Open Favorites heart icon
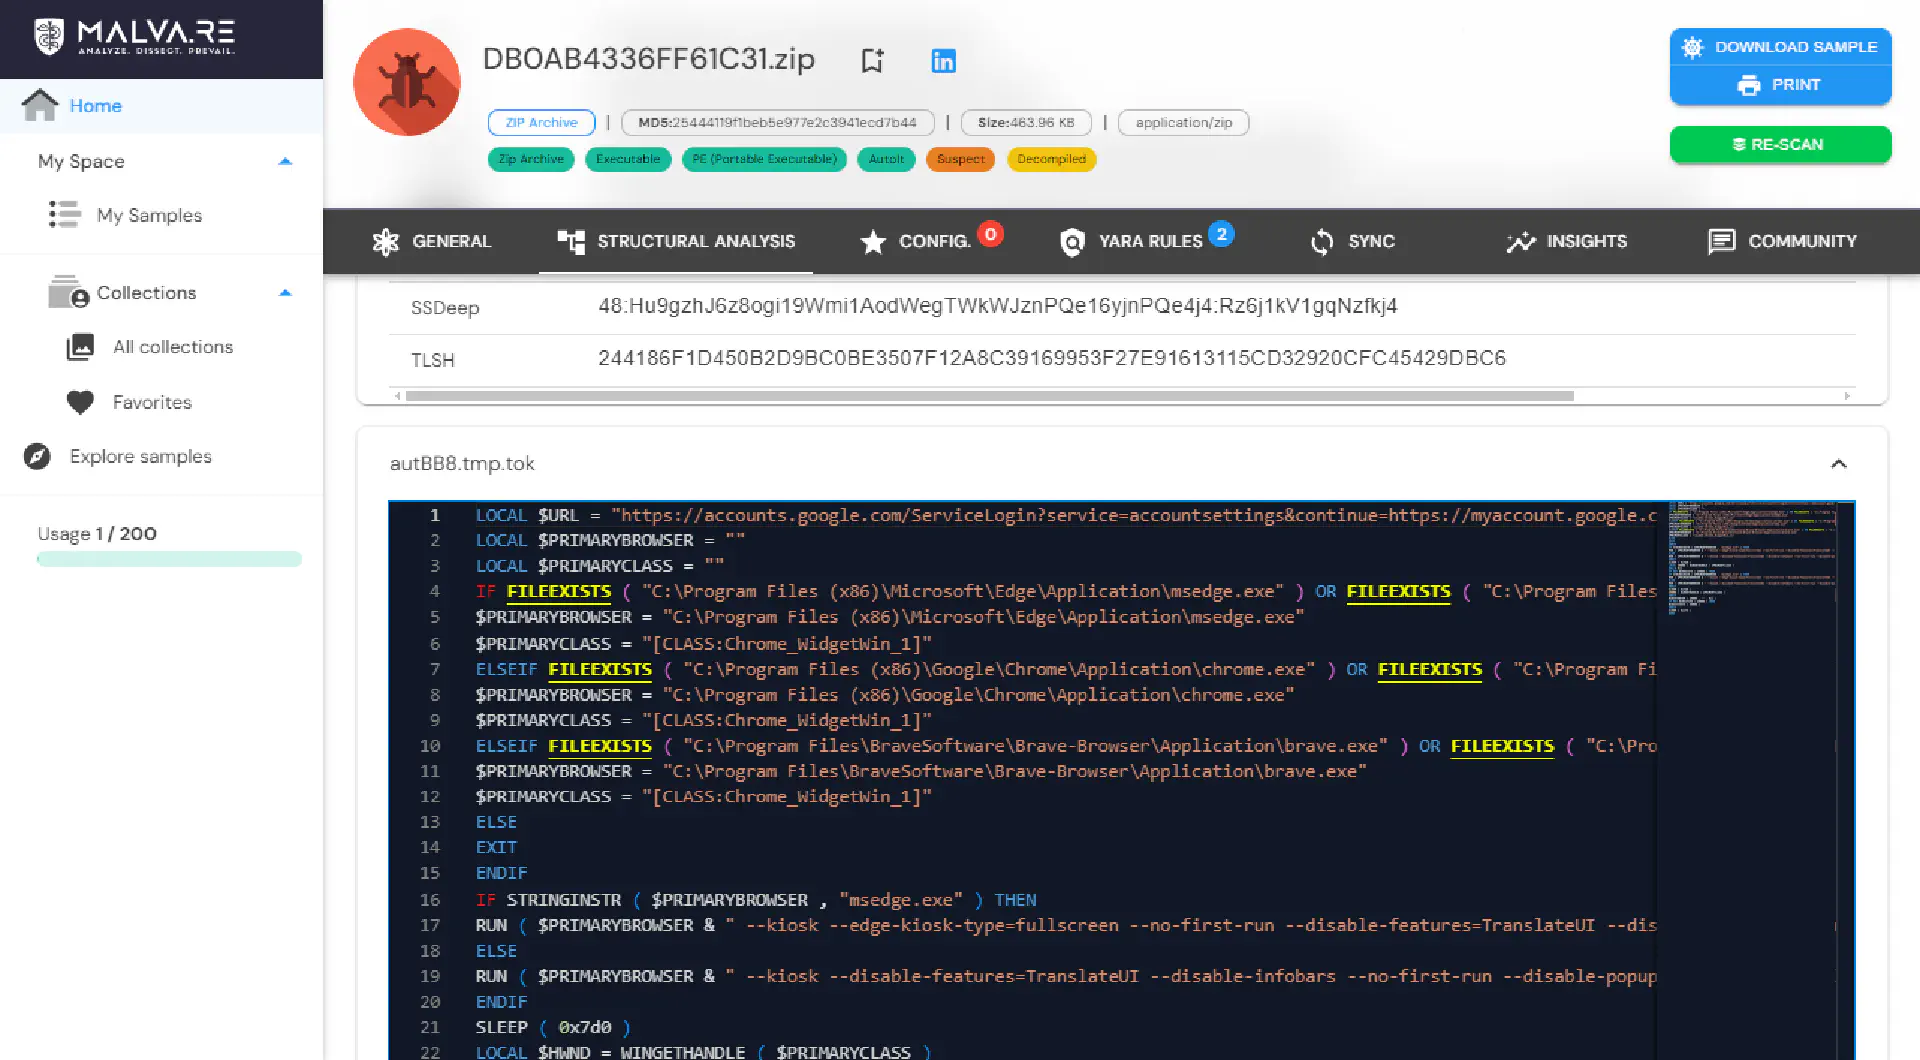The image size is (1920, 1060). pos(80,402)
